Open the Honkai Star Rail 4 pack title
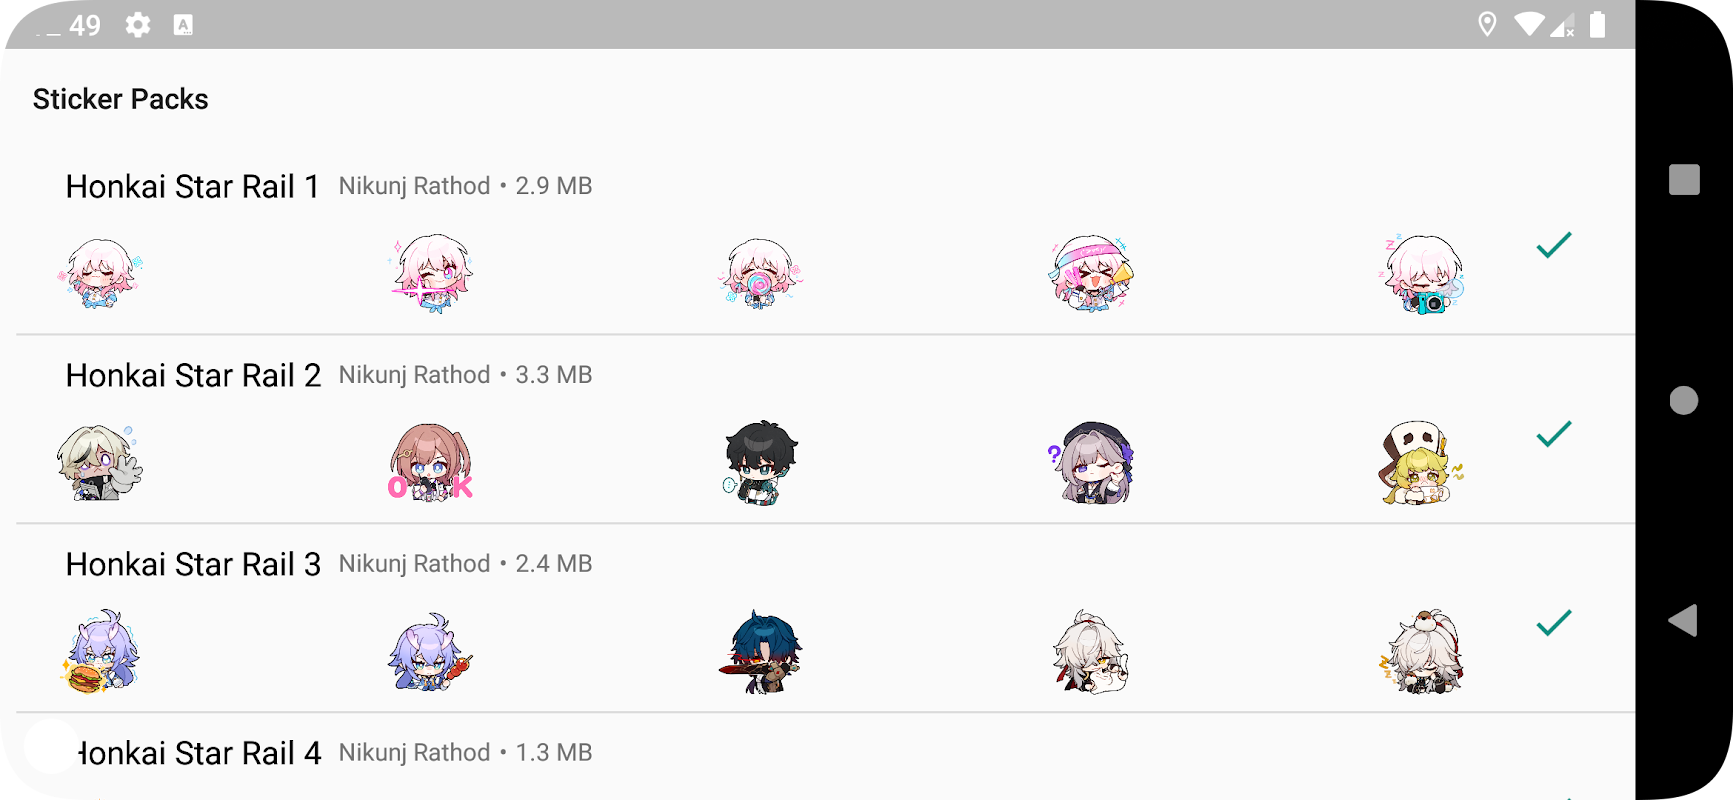1733x800 pixels. tap(198, 754)
